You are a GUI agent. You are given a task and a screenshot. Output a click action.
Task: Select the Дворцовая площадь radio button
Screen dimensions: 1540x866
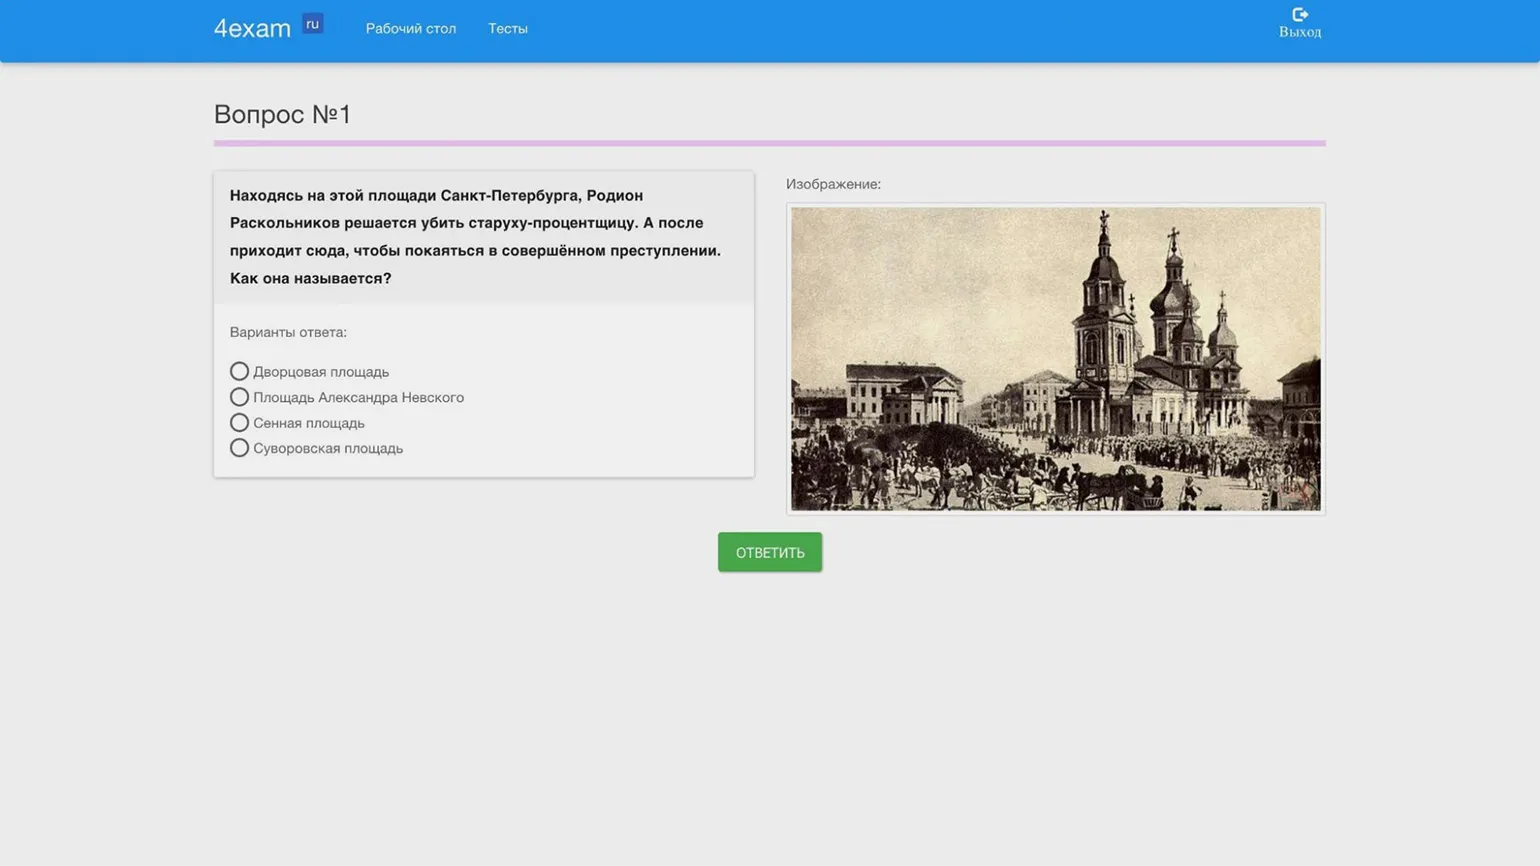(239, 371)
